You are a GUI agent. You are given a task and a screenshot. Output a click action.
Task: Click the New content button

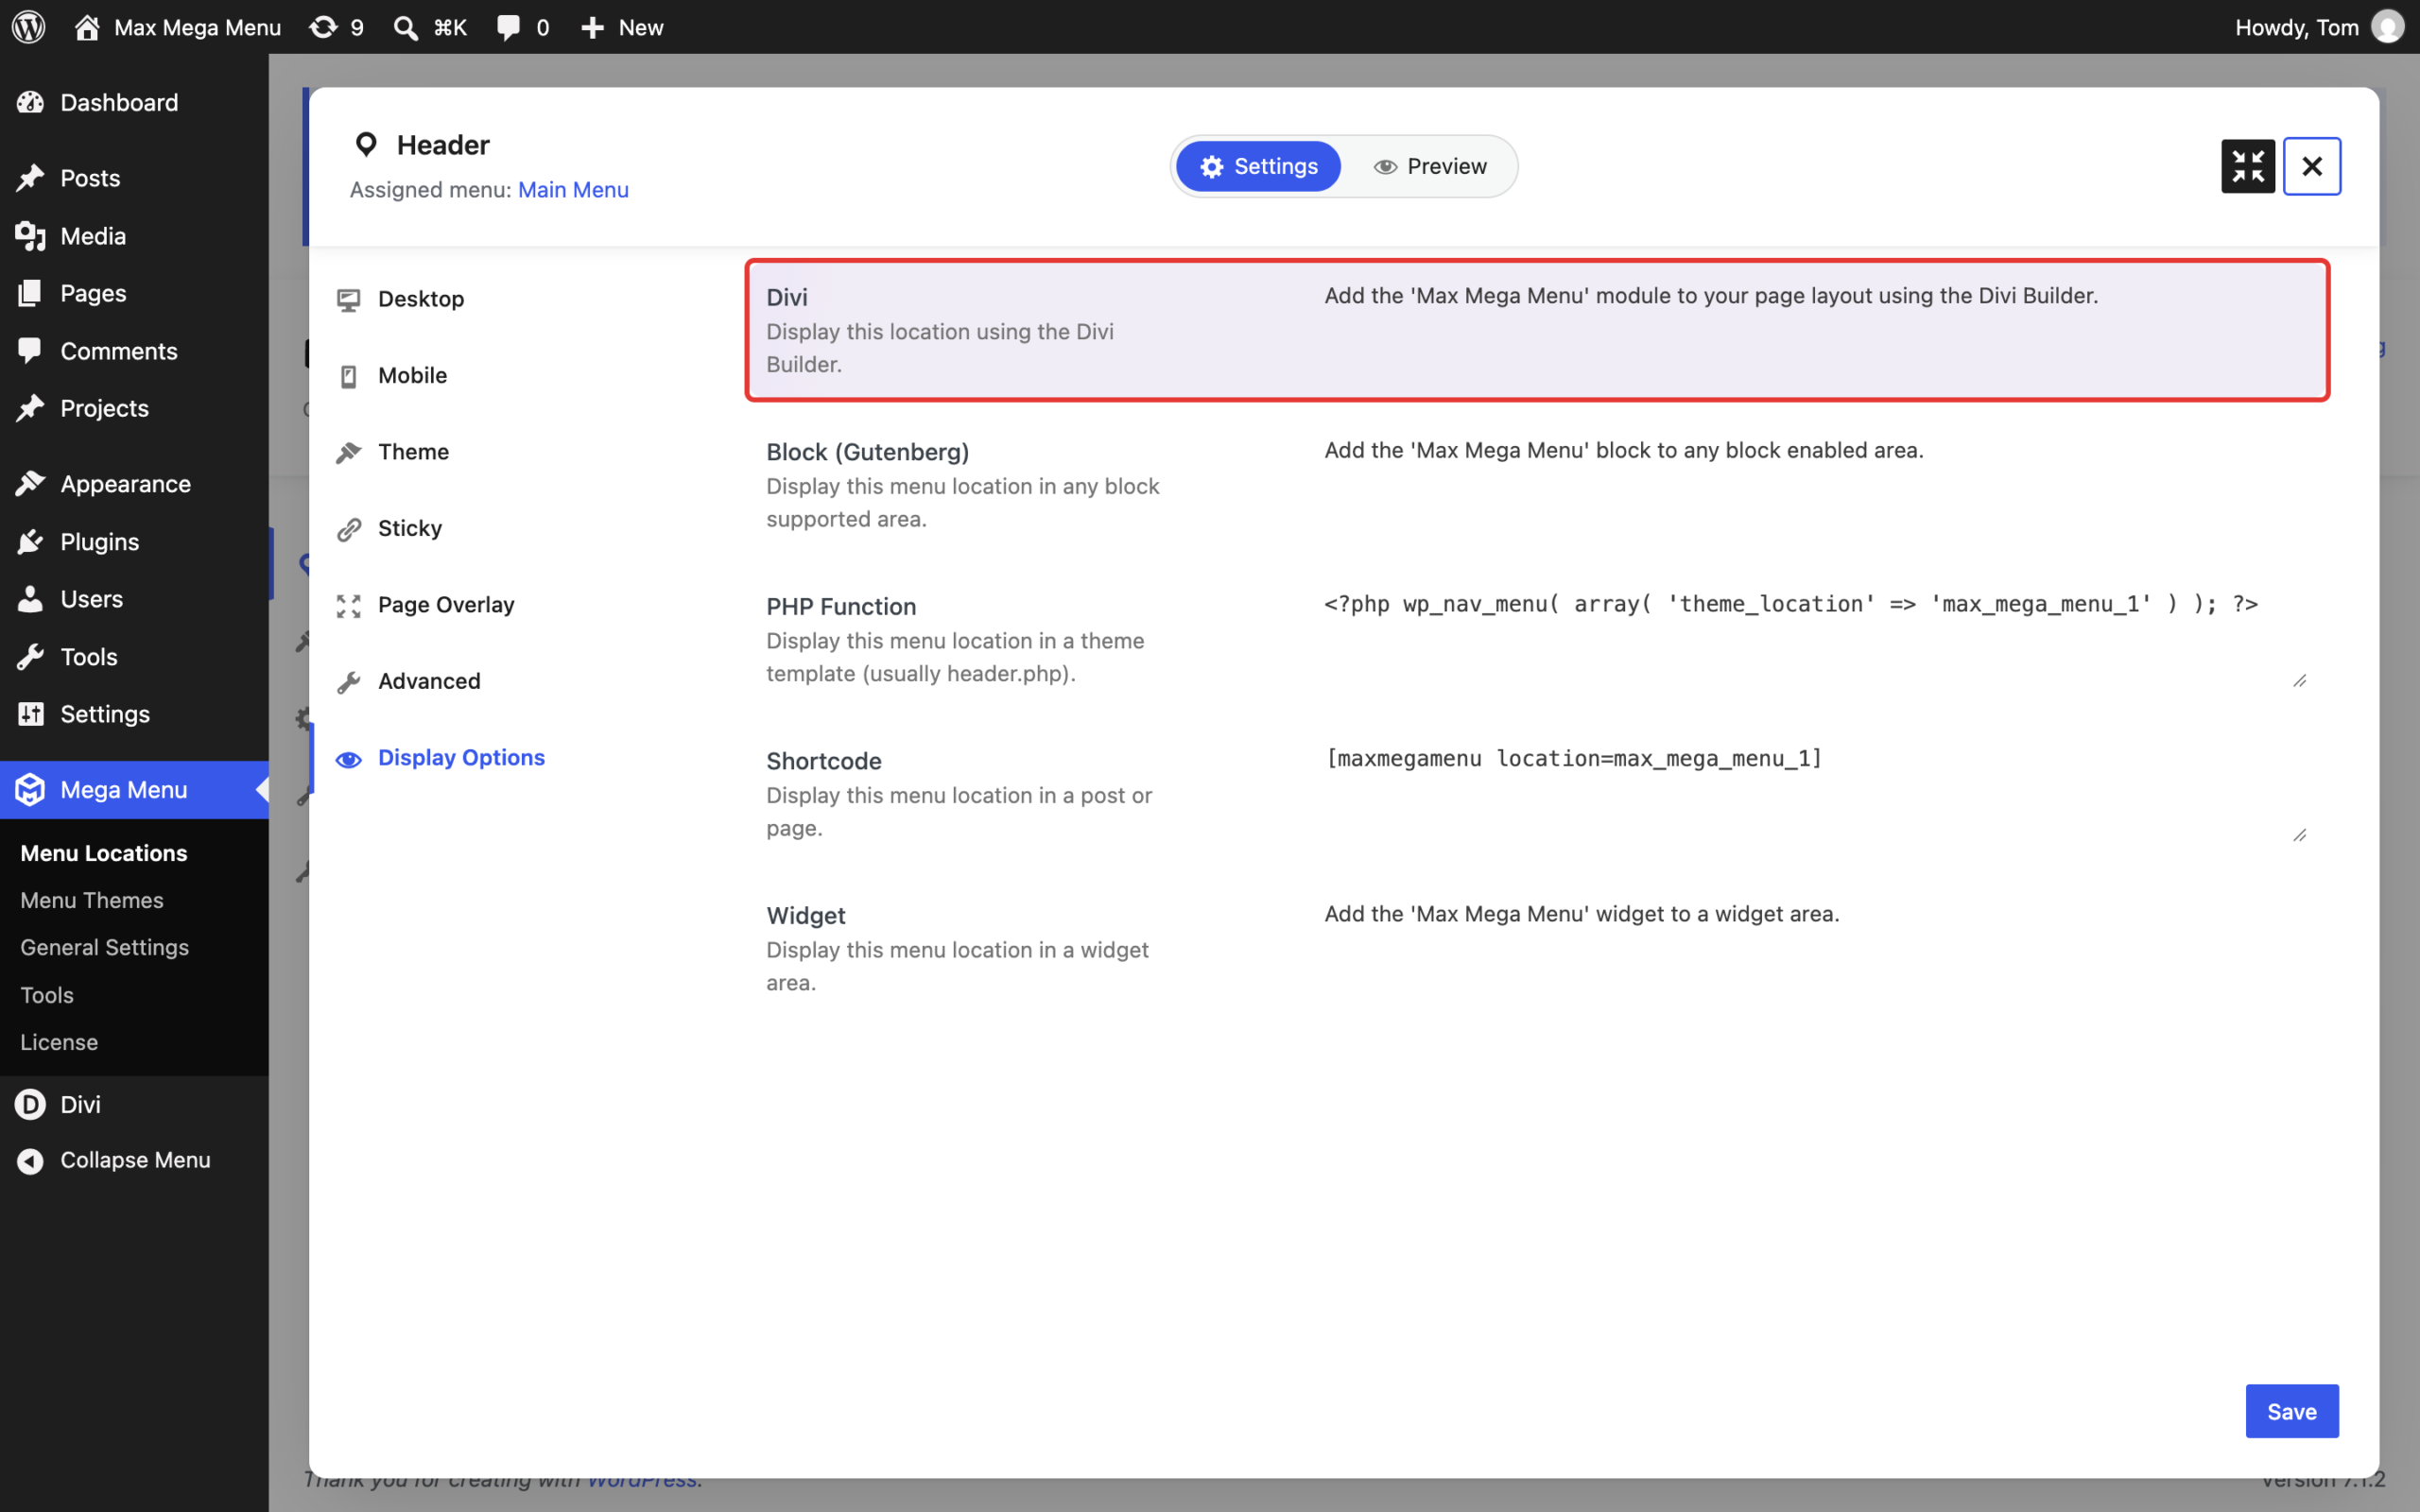click(622, 27)
